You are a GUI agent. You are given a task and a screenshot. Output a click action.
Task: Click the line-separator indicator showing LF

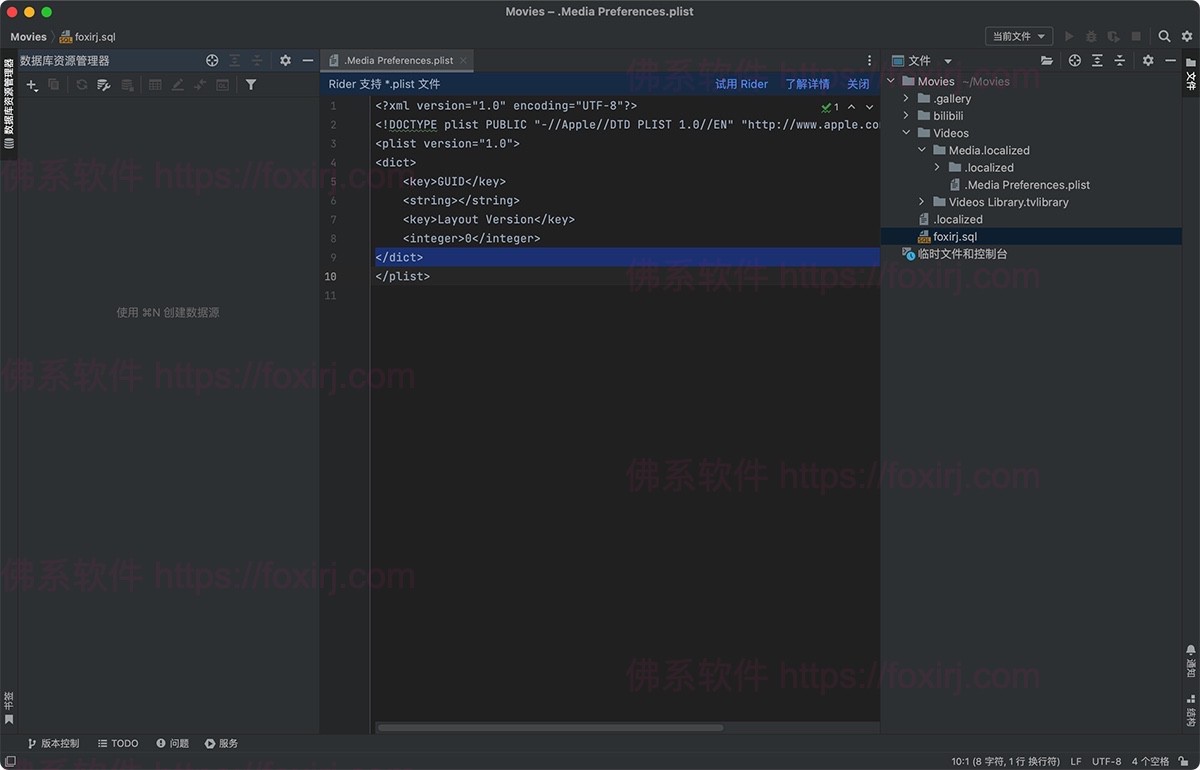click(1075, 761)
